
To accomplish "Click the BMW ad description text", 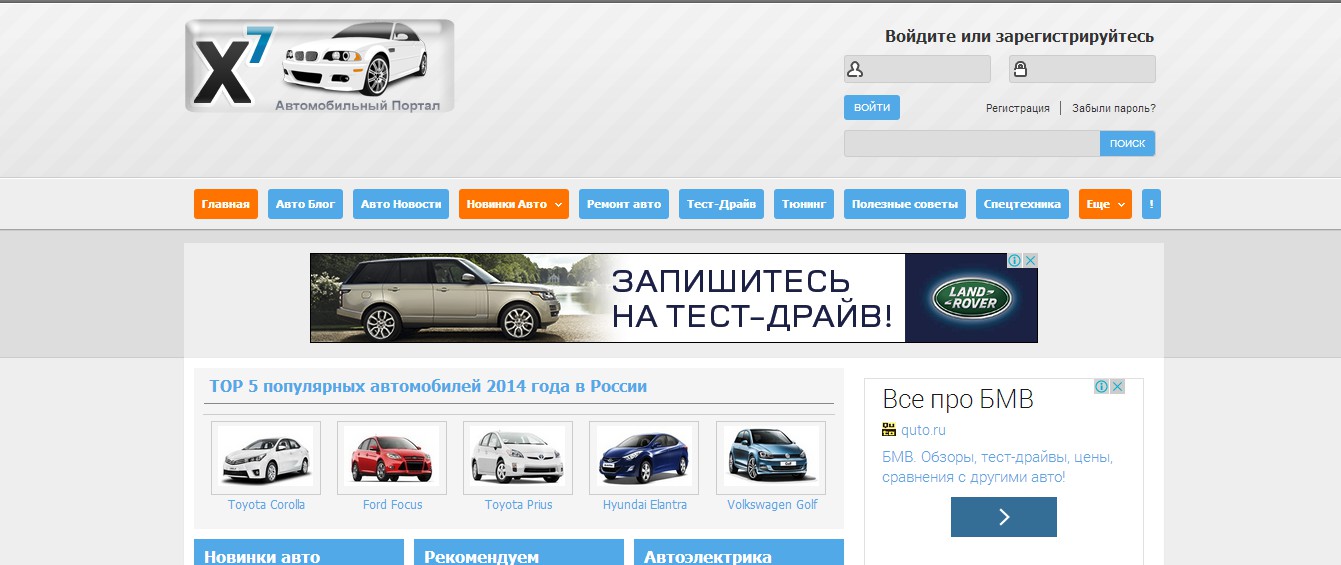I will pos(997,467).
